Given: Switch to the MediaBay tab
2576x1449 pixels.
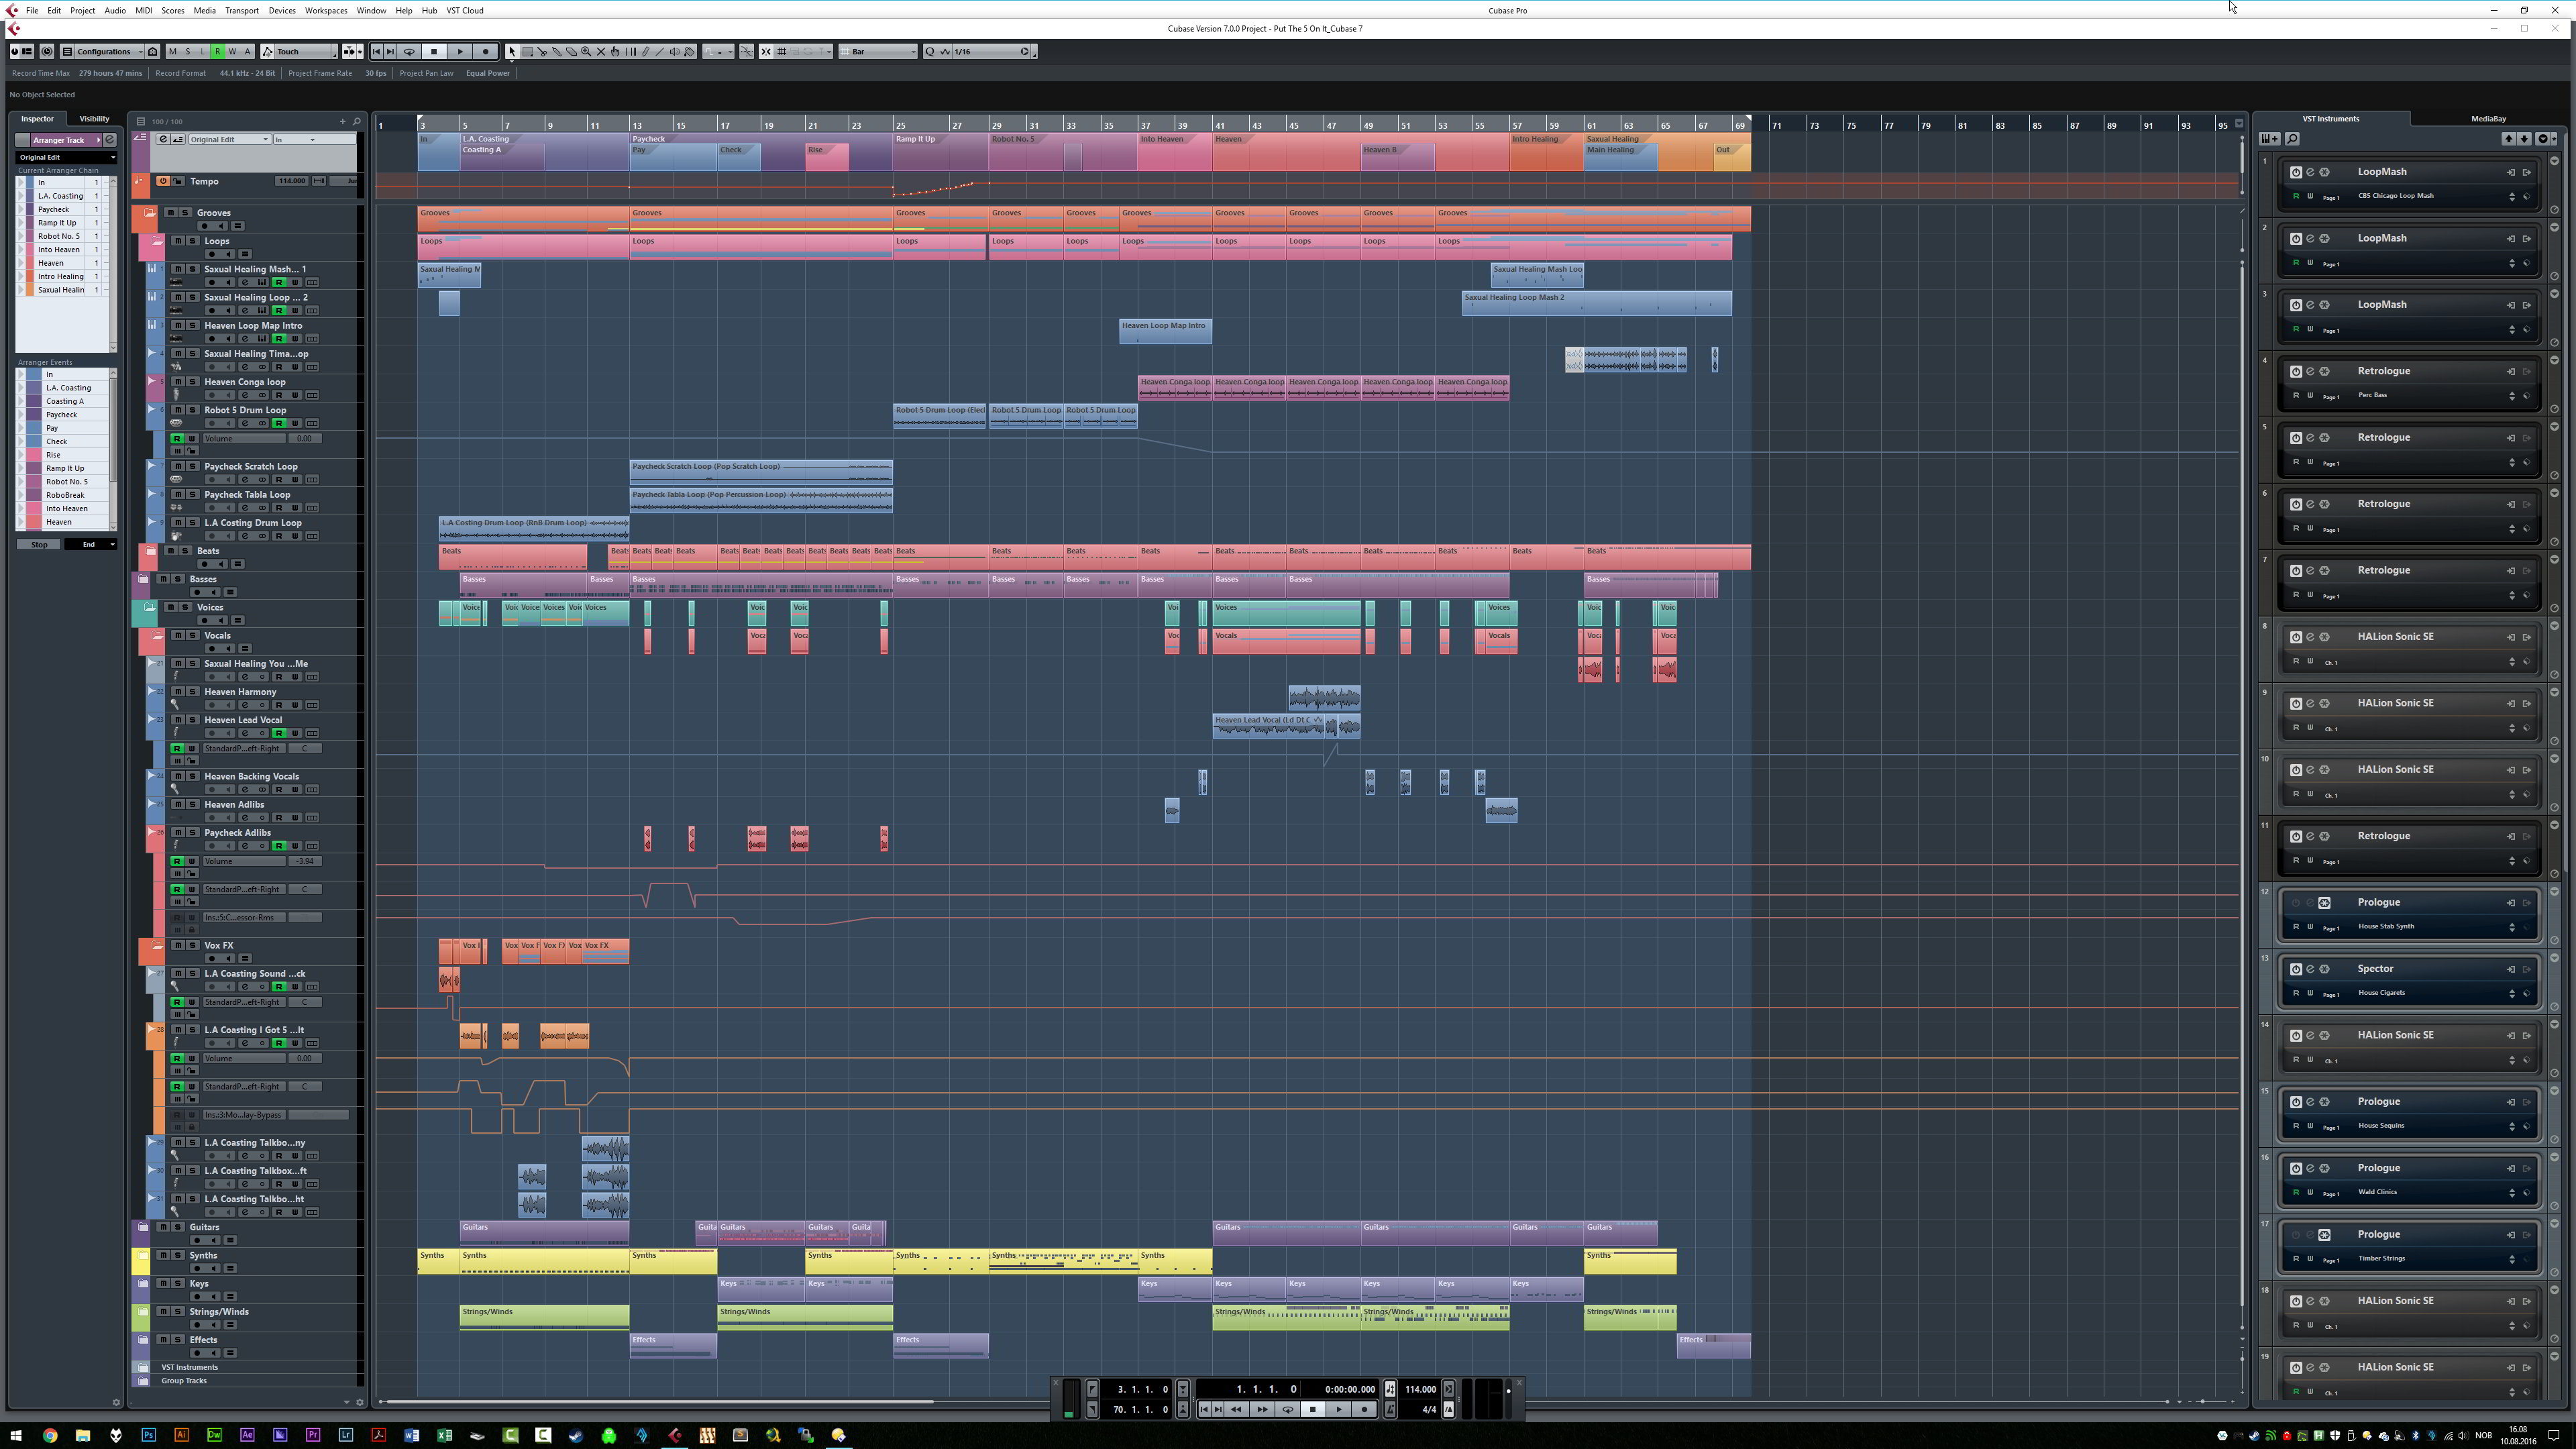Looking at the screenshot, I should (x=2488, y=119).
